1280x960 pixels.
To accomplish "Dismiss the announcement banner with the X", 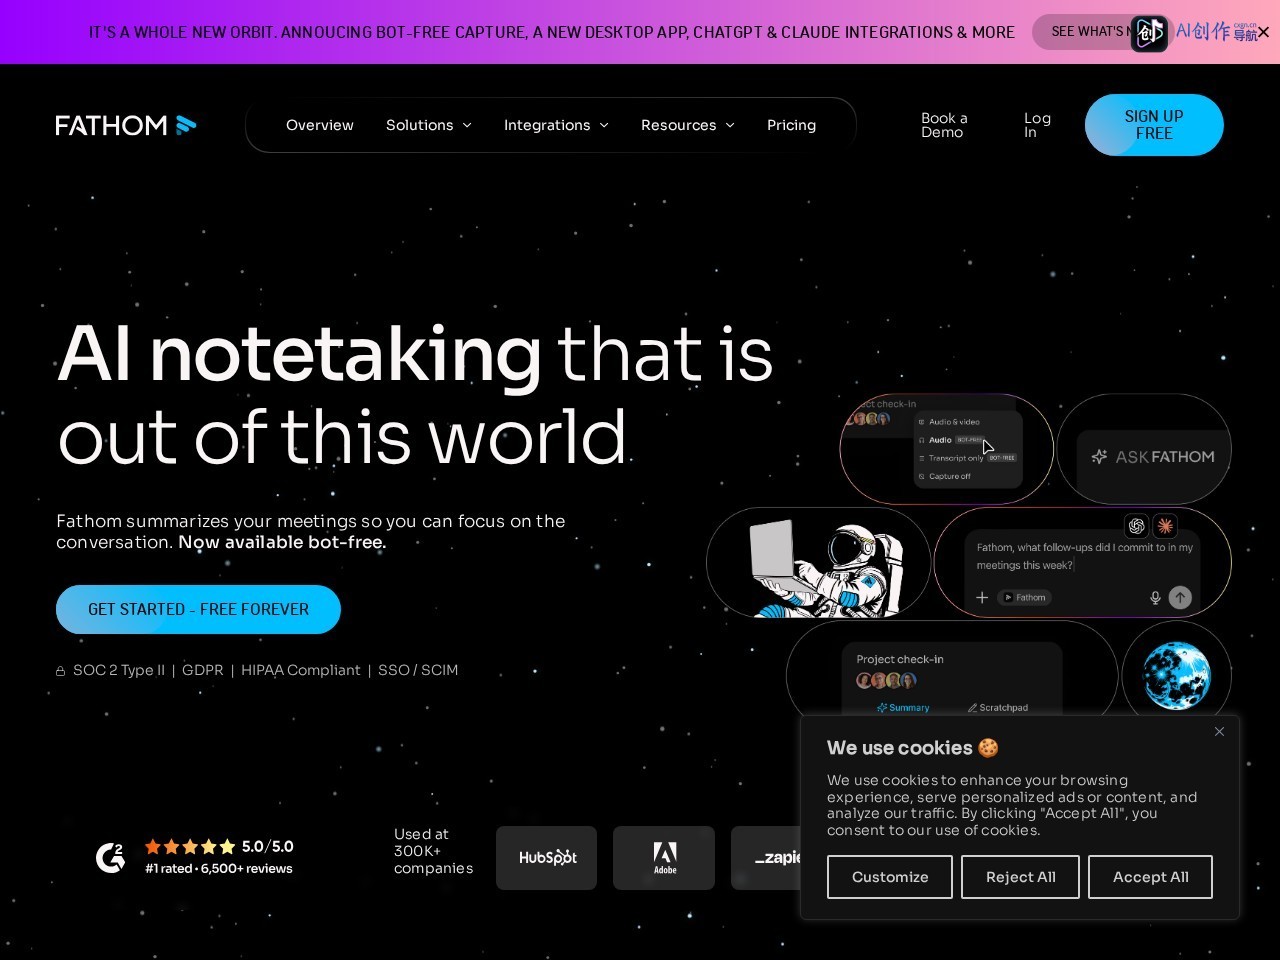I will coord(1264,32).
